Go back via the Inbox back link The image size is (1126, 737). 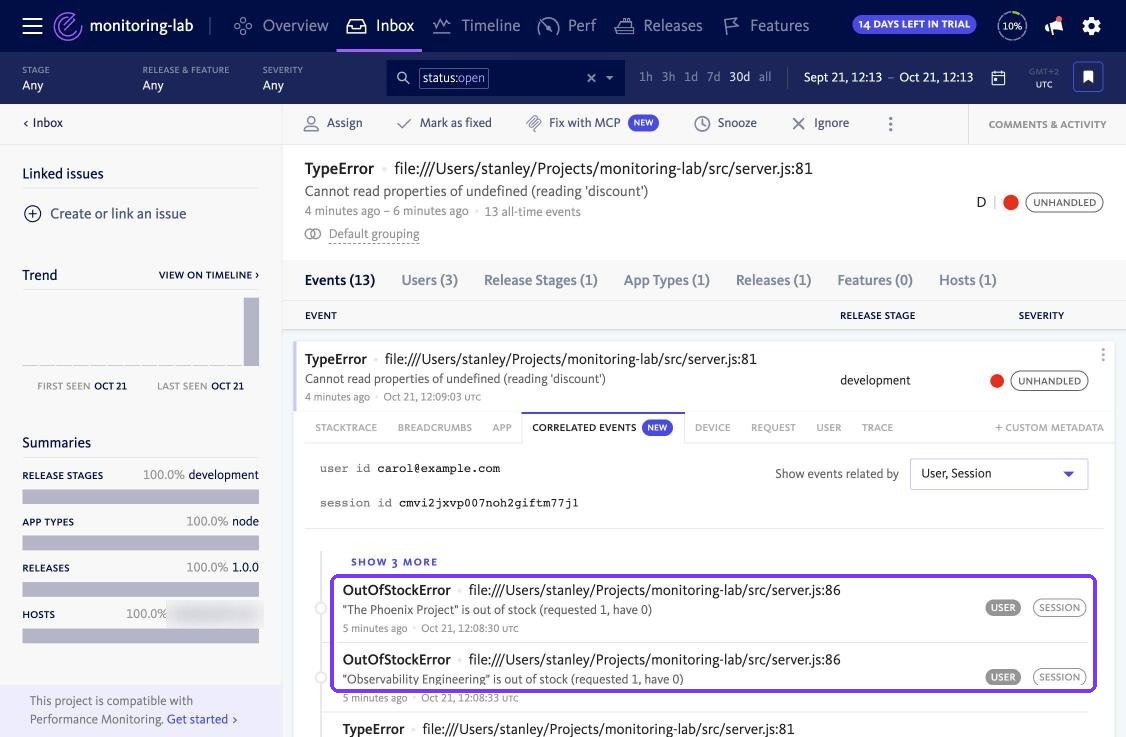click(42, 123)
